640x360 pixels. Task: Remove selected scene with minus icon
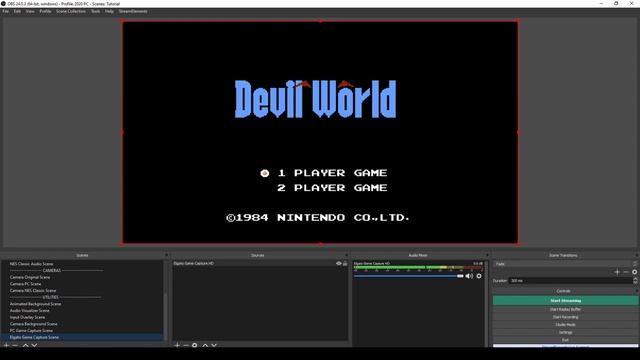16,345
